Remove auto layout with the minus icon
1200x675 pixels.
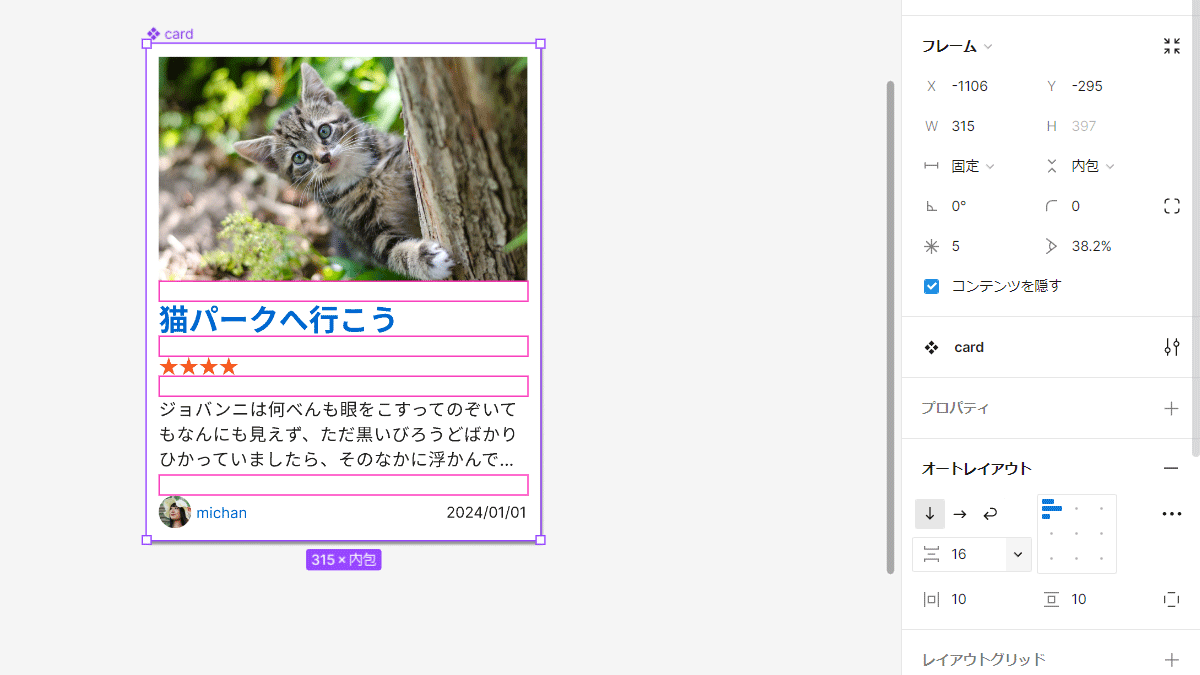pyautogui.click(x=1171, y=468)
